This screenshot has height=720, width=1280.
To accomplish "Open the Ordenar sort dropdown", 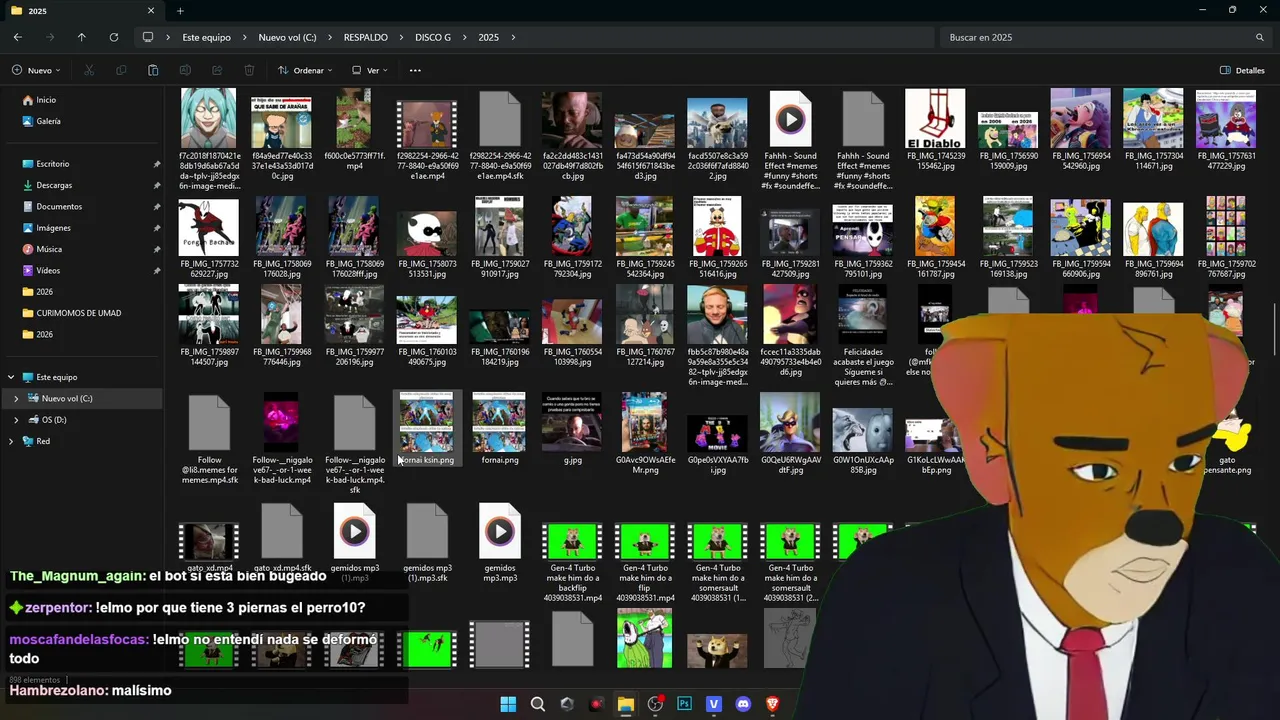I will (305, 70).
